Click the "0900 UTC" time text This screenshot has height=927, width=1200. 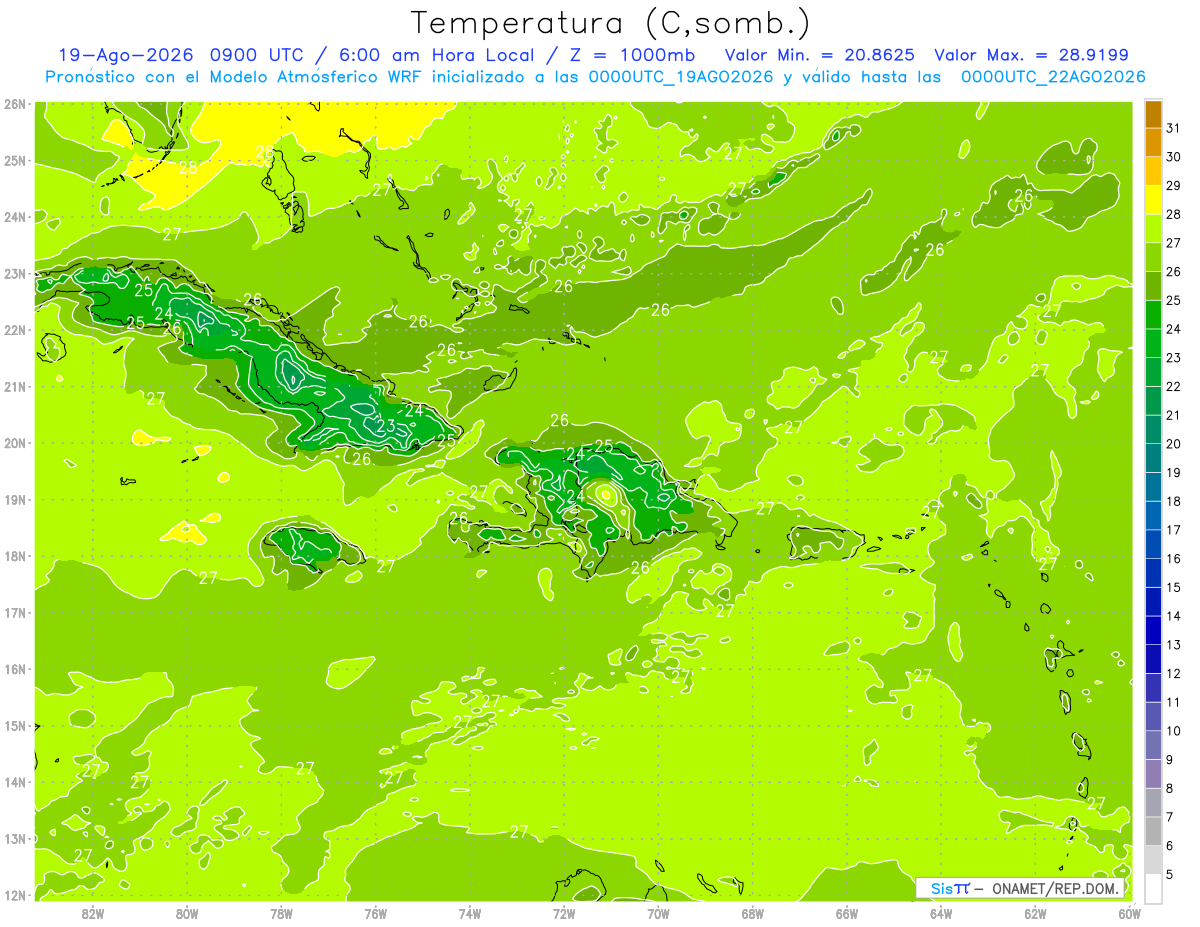[x=259, y=55]
